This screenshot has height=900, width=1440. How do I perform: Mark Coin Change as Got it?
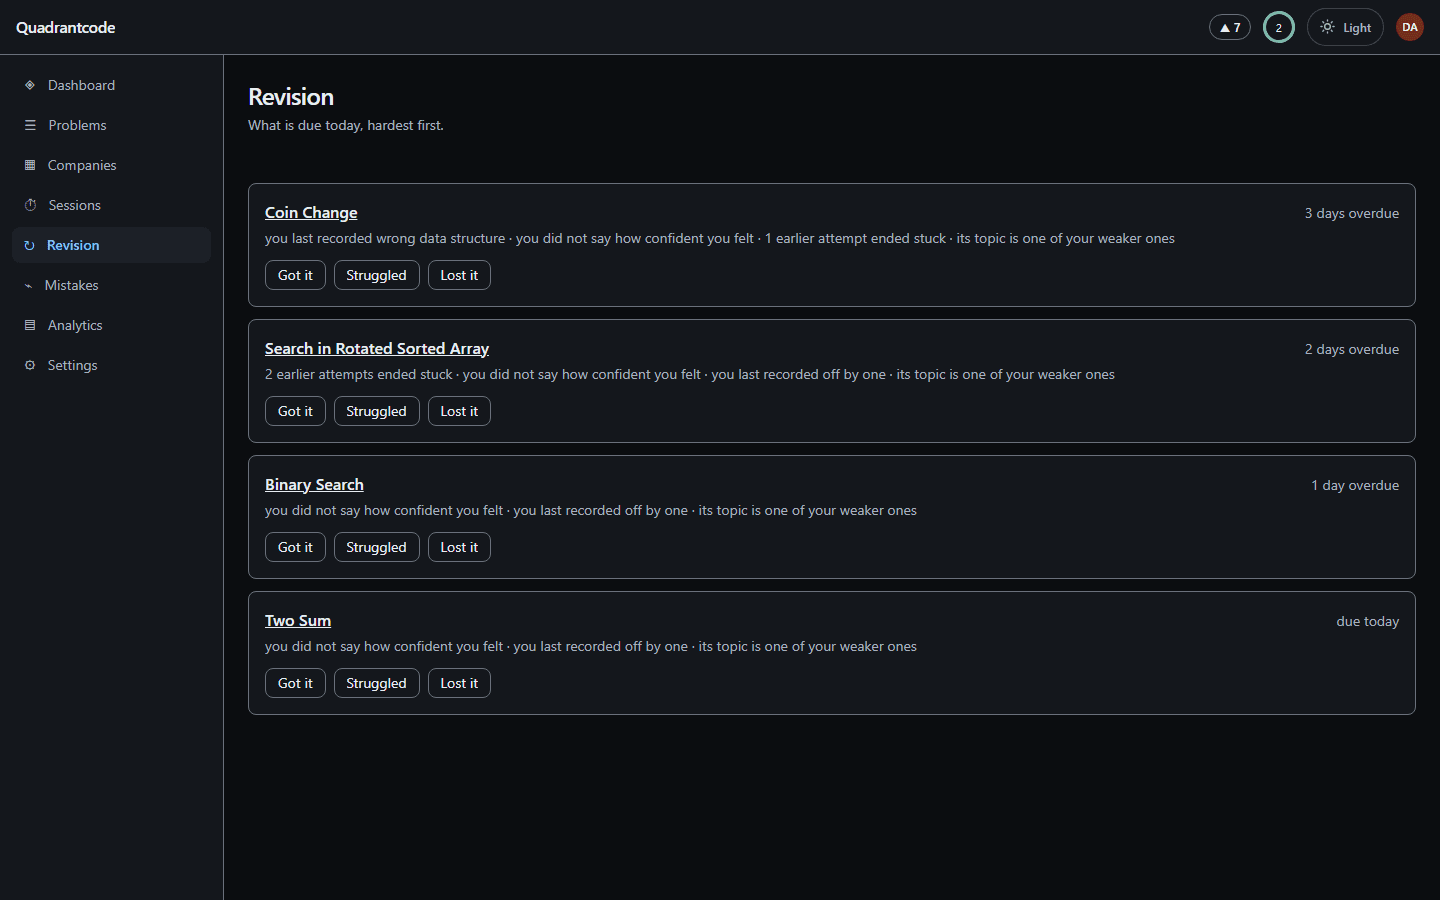(x=295, y=275)
